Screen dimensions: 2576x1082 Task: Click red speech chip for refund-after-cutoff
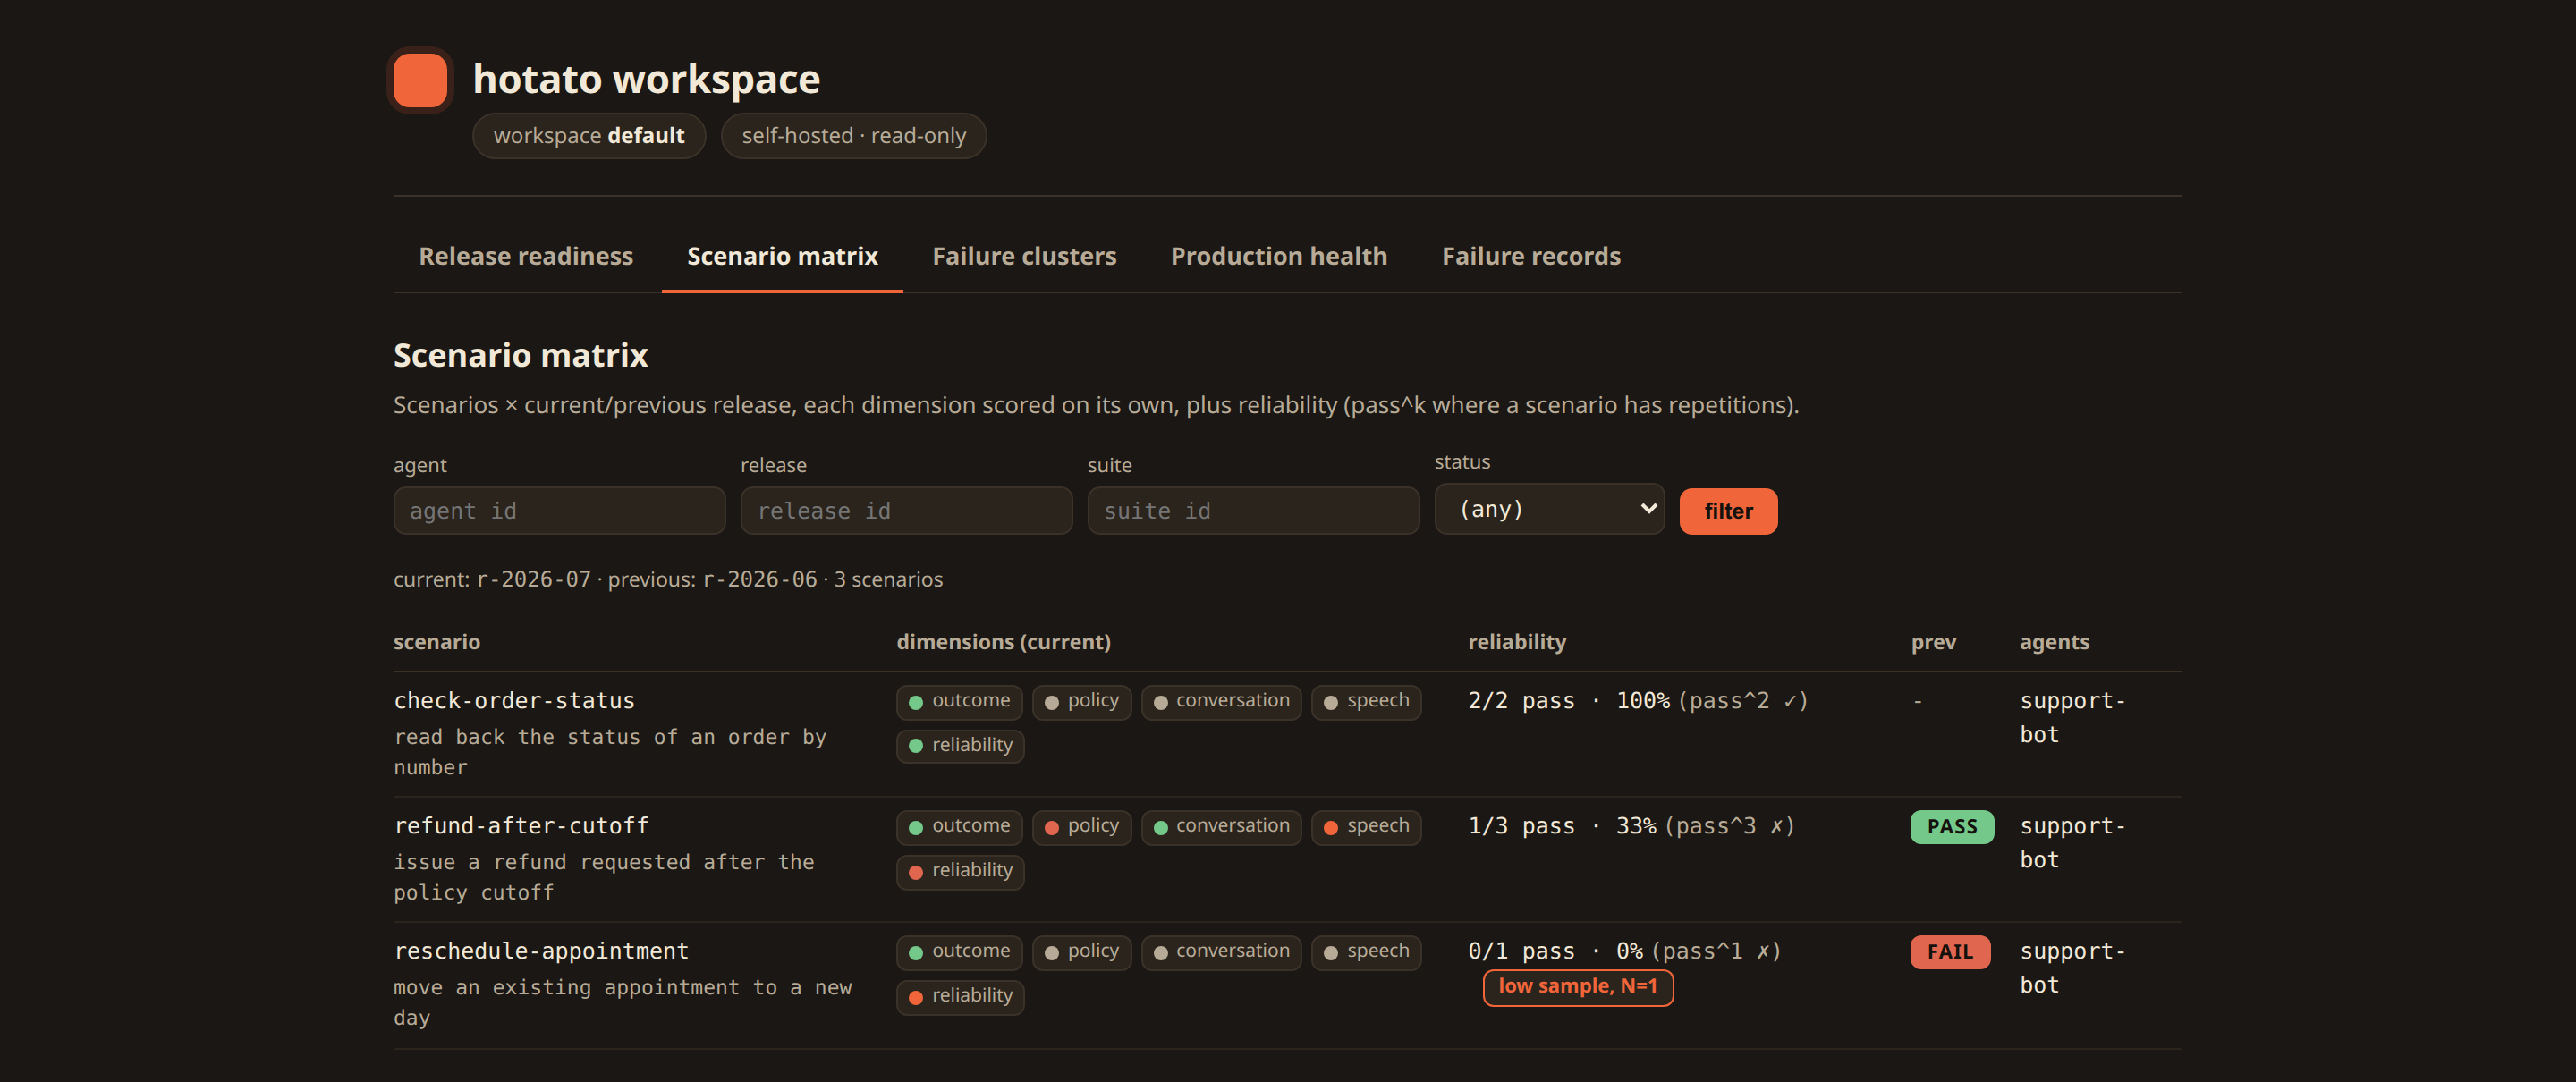(1365, 826)
